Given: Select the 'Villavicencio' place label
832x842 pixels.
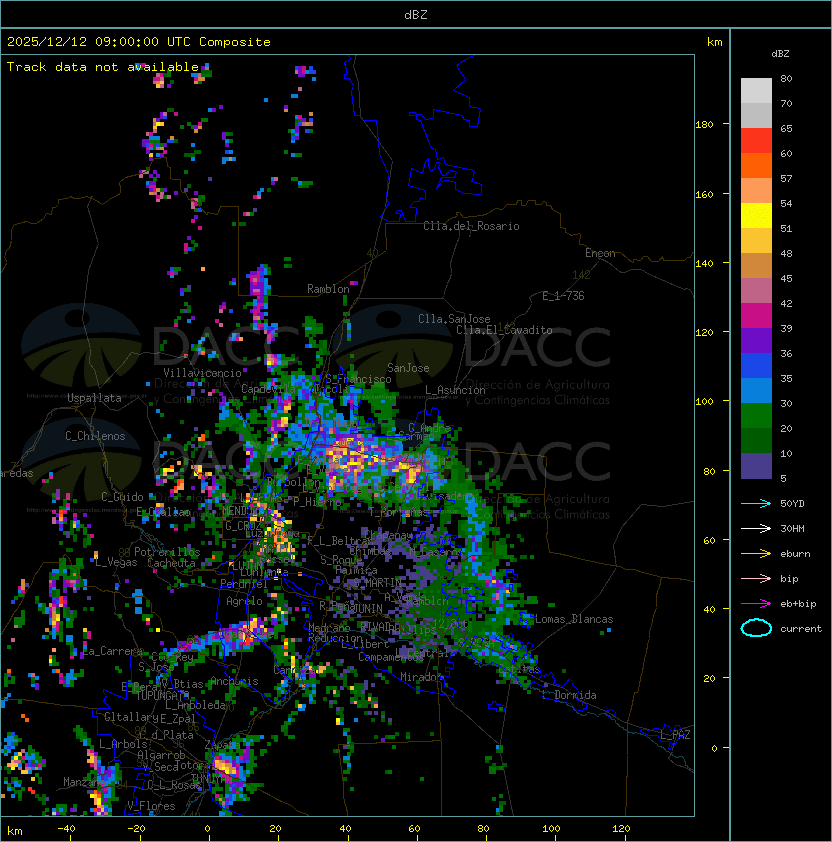Looking at the screenshot, I should point(202,373).
